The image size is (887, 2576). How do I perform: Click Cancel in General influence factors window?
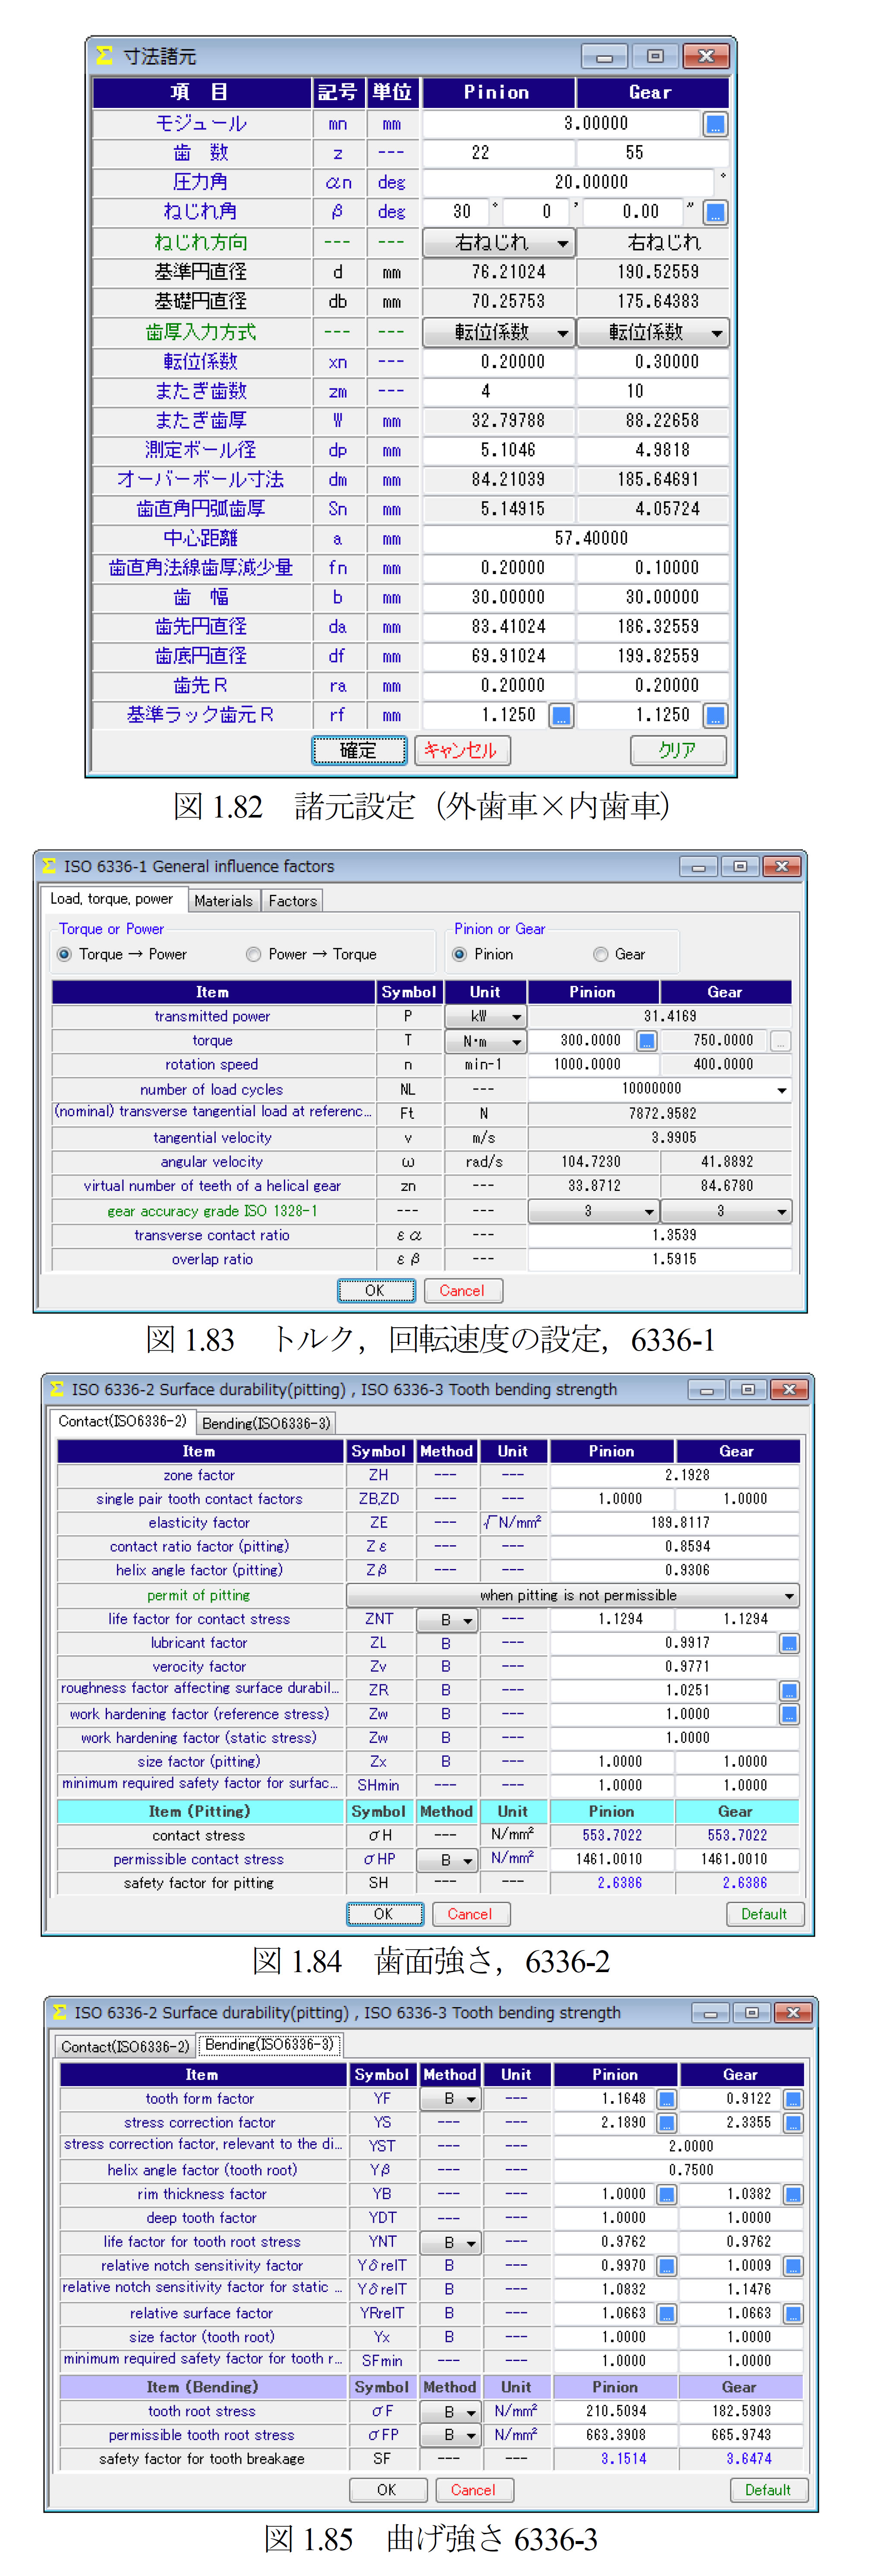463,1291
